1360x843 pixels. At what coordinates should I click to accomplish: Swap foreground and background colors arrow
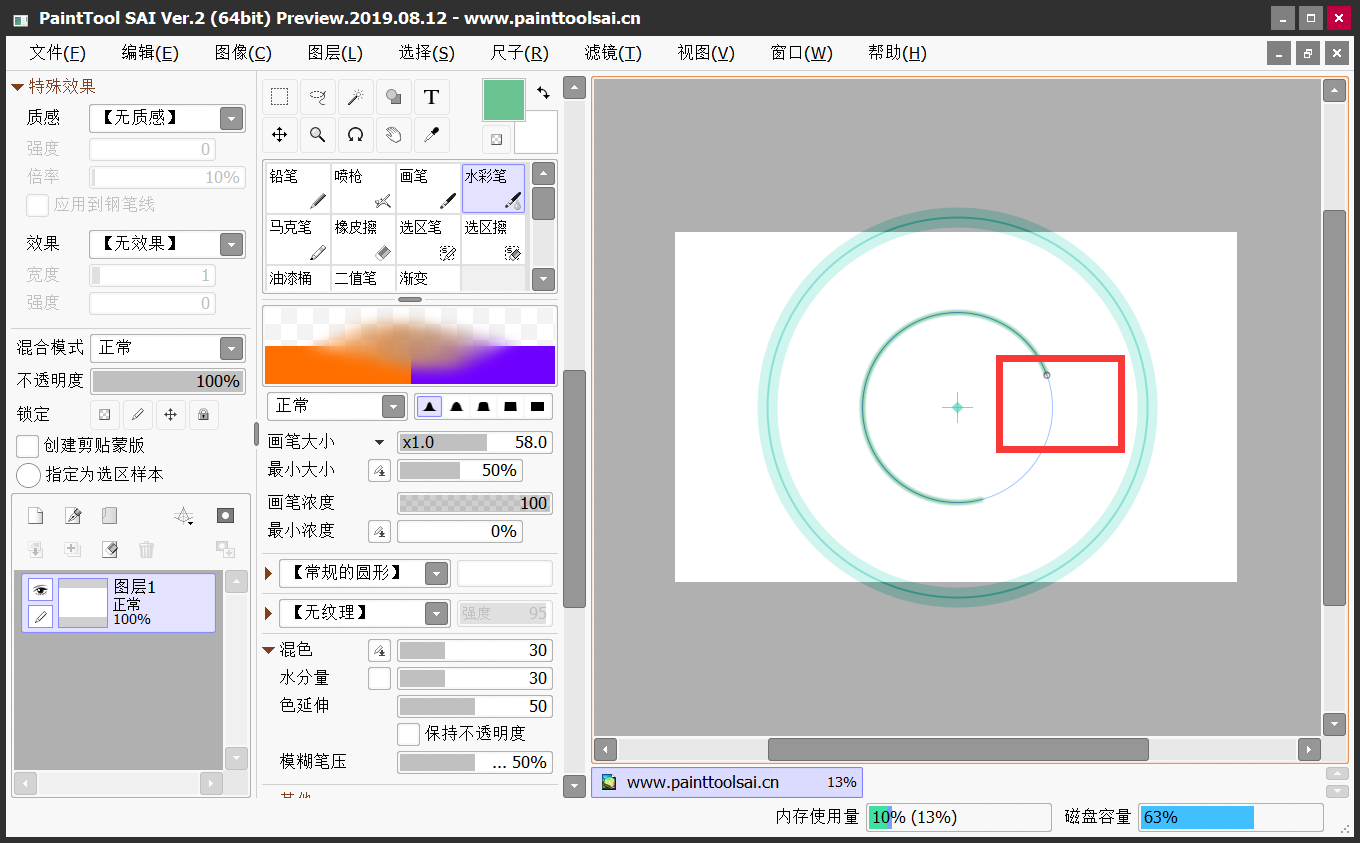coord(543,93)
